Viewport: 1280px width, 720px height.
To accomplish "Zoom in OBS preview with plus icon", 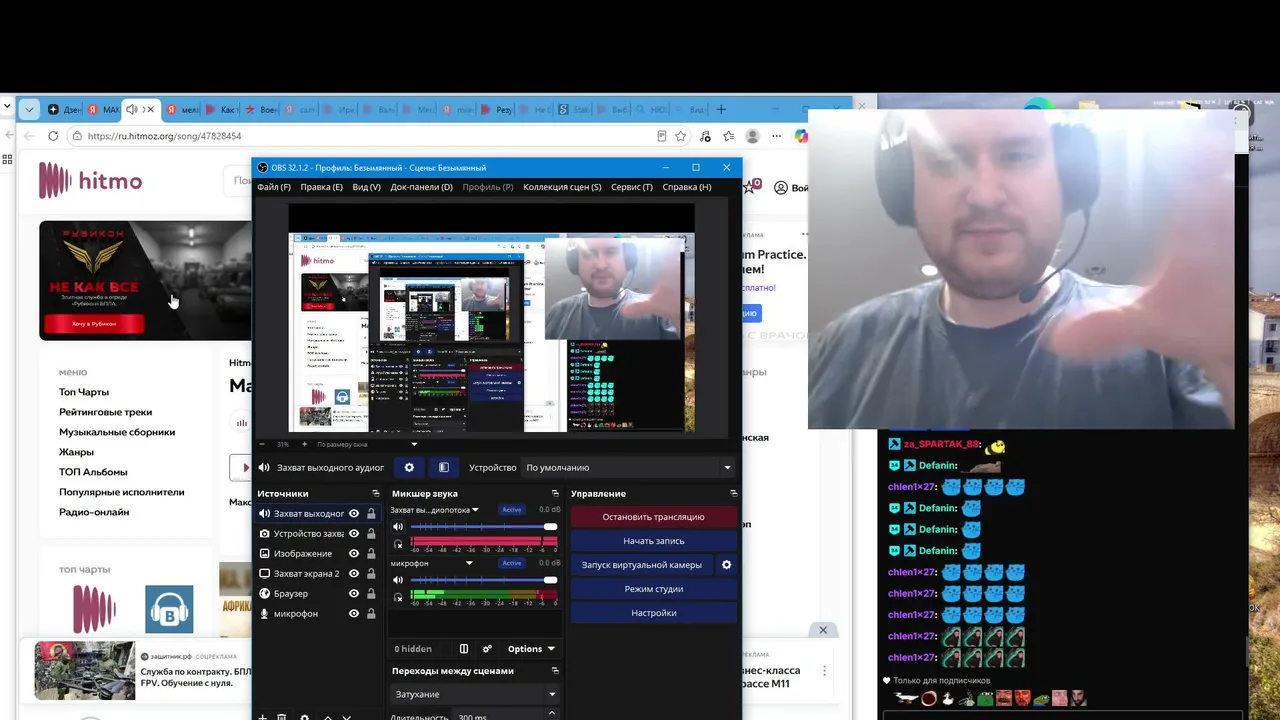I will coord(304,444).
